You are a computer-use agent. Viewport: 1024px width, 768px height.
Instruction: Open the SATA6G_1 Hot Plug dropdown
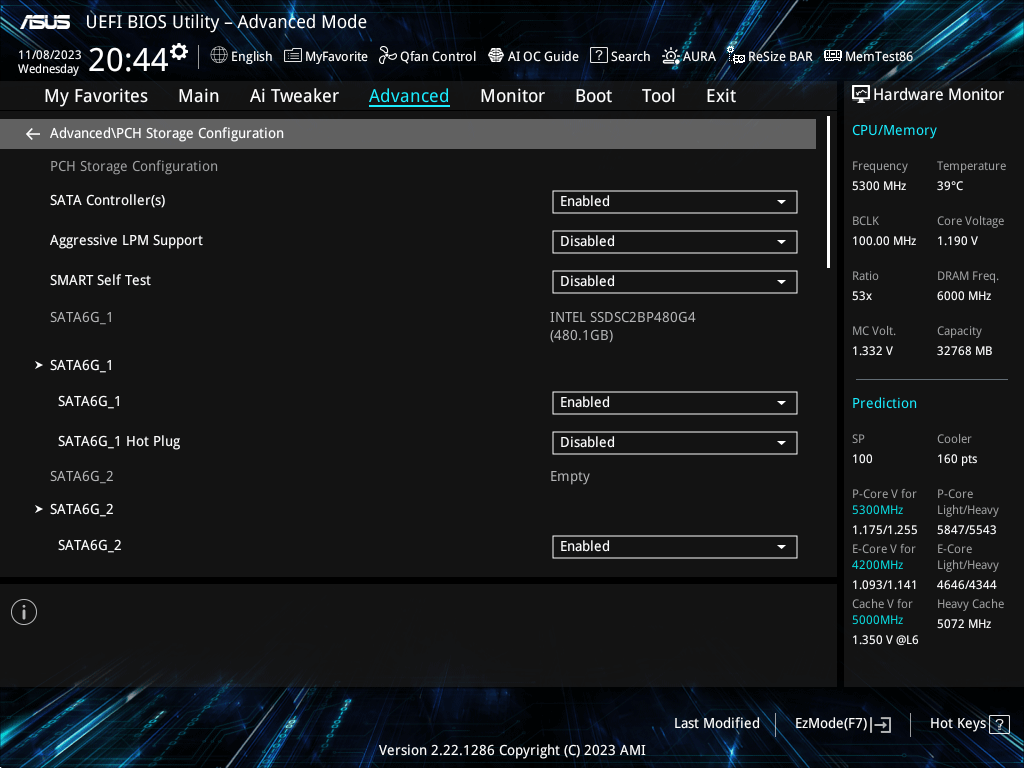(675, 443)
